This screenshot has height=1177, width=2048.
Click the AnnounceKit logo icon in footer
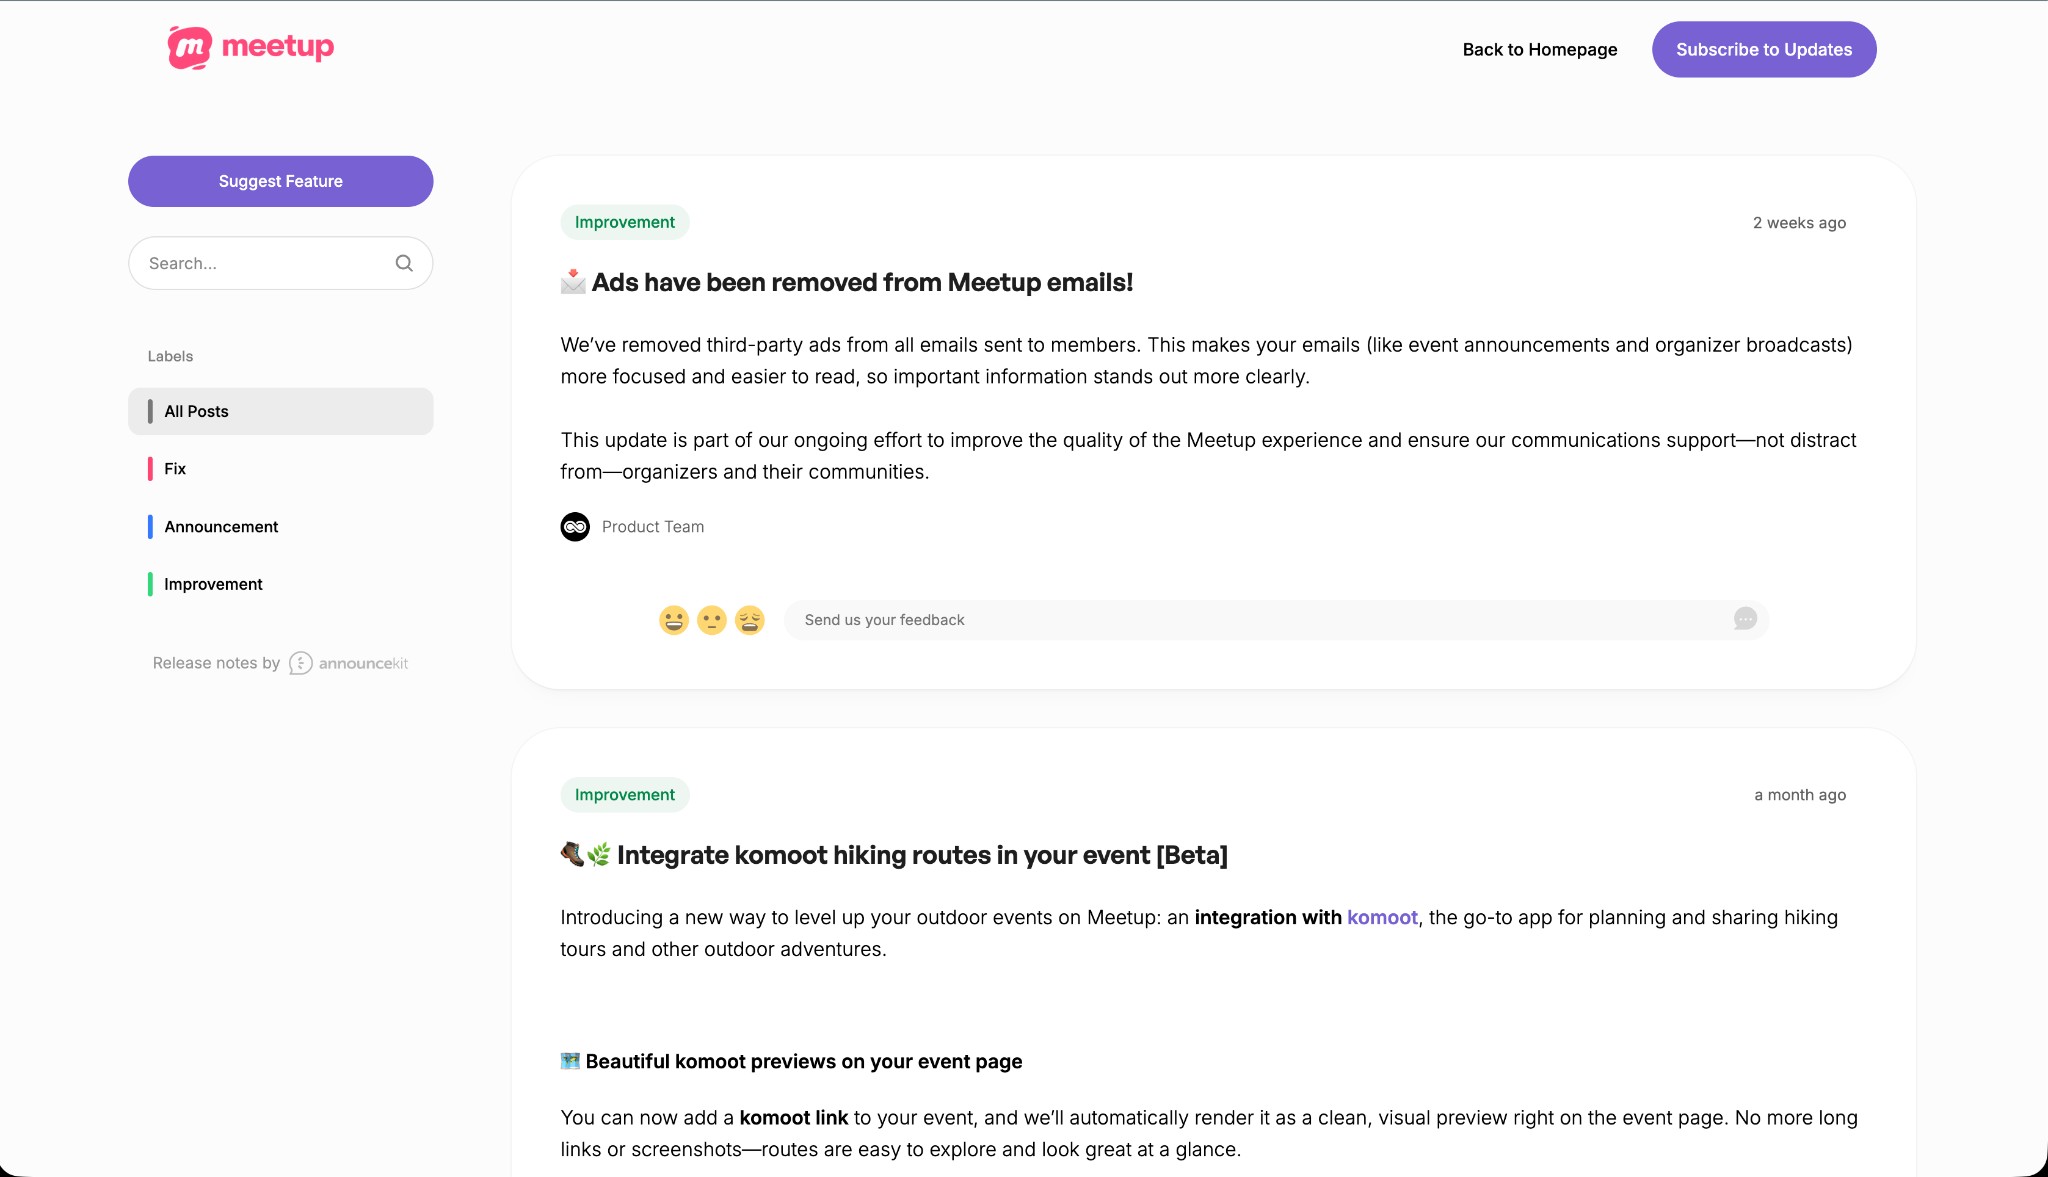click(x=300, y=662)
